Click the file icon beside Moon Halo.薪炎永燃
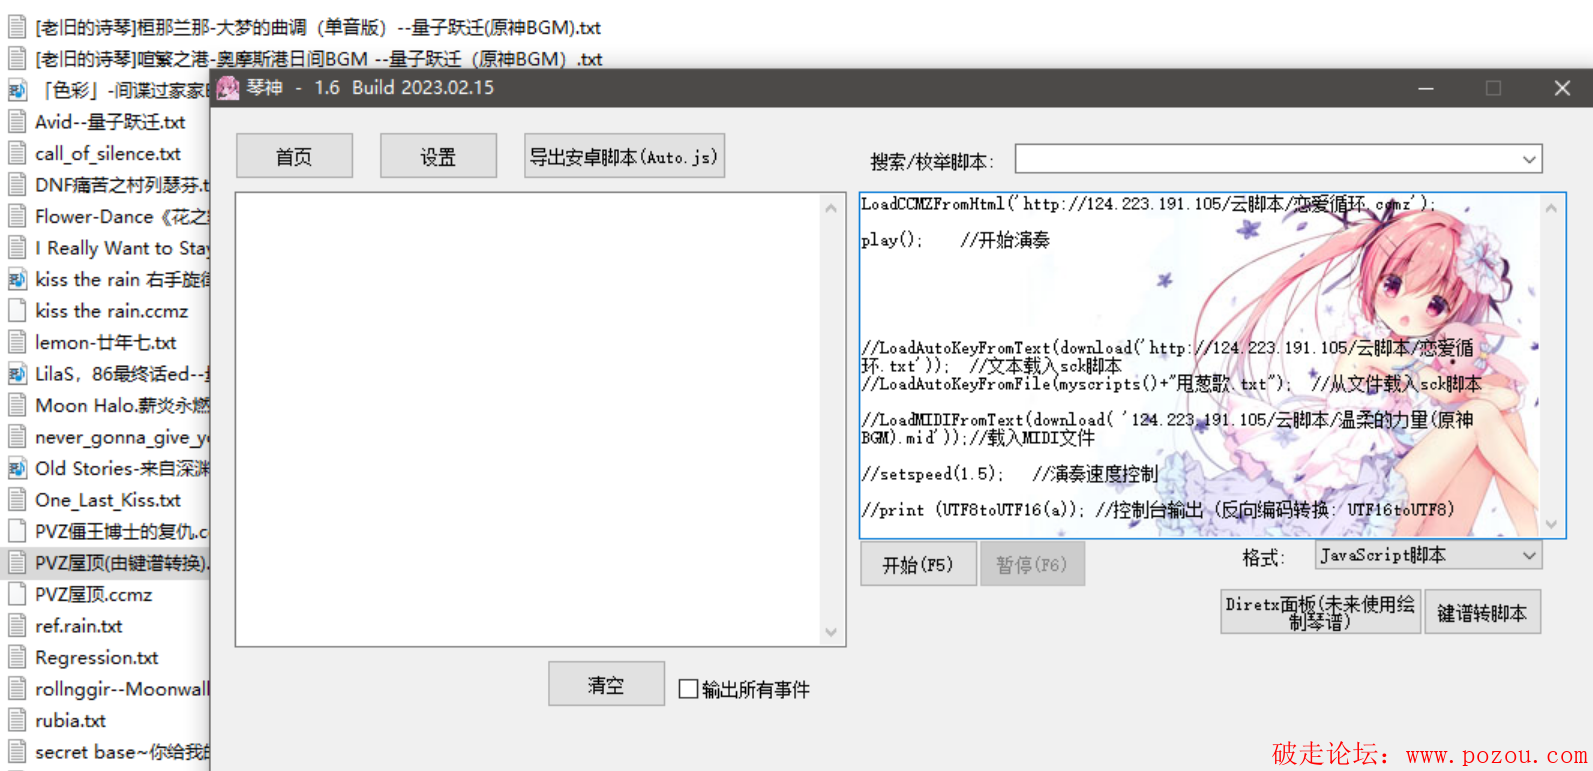The height and width of the screenshot is (771, 1593). 17,406
